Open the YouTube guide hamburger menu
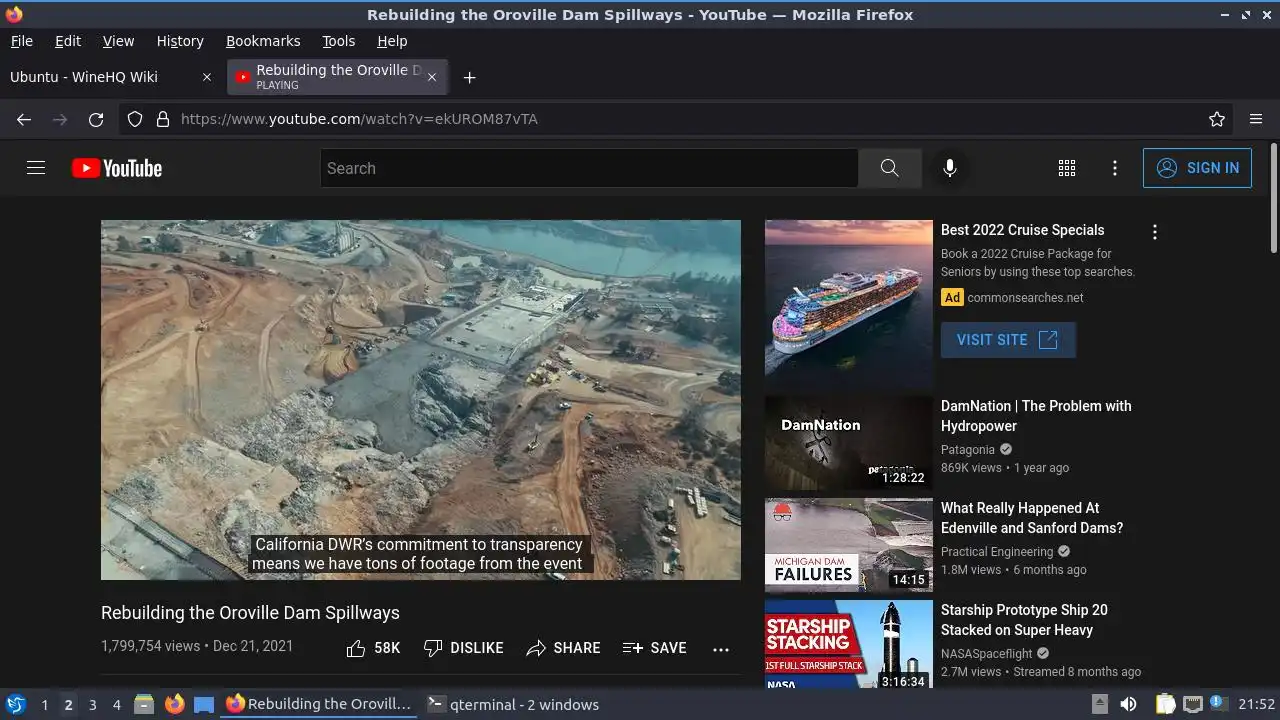This screenshot has height=720, width=1280. coord(36,168)
